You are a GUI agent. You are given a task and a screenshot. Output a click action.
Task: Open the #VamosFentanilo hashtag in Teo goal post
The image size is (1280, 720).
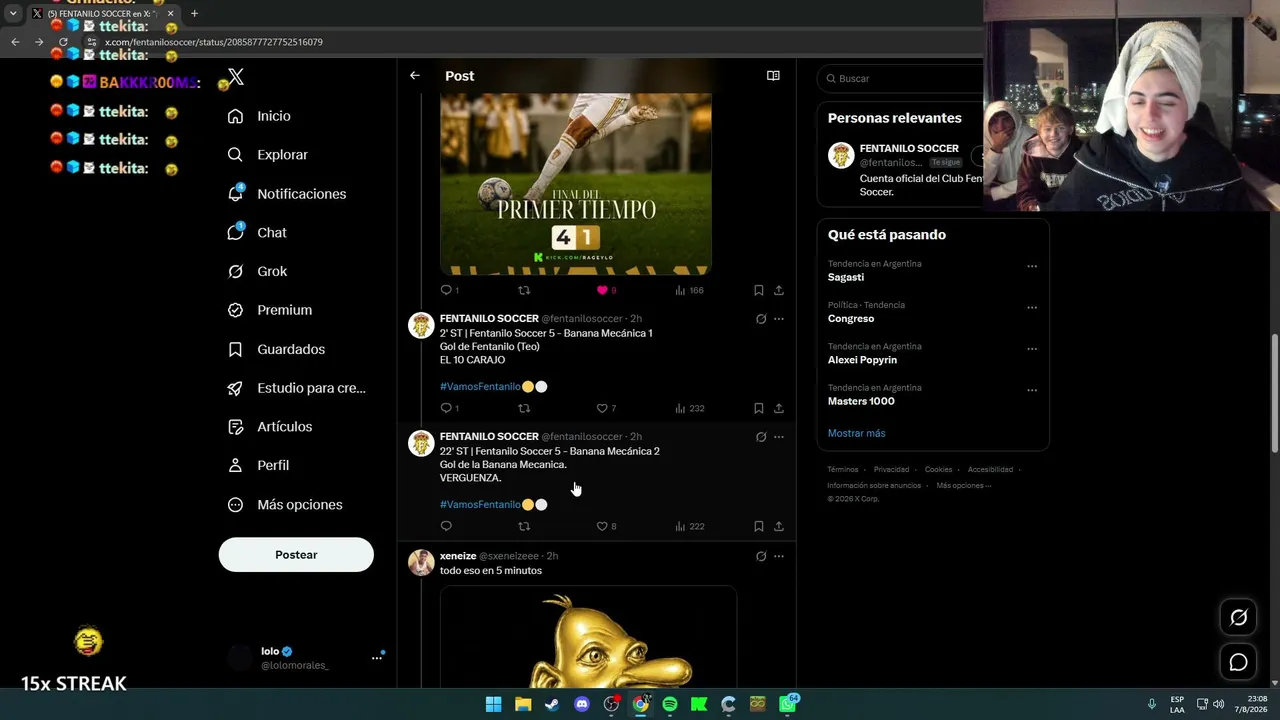(480, 387)
